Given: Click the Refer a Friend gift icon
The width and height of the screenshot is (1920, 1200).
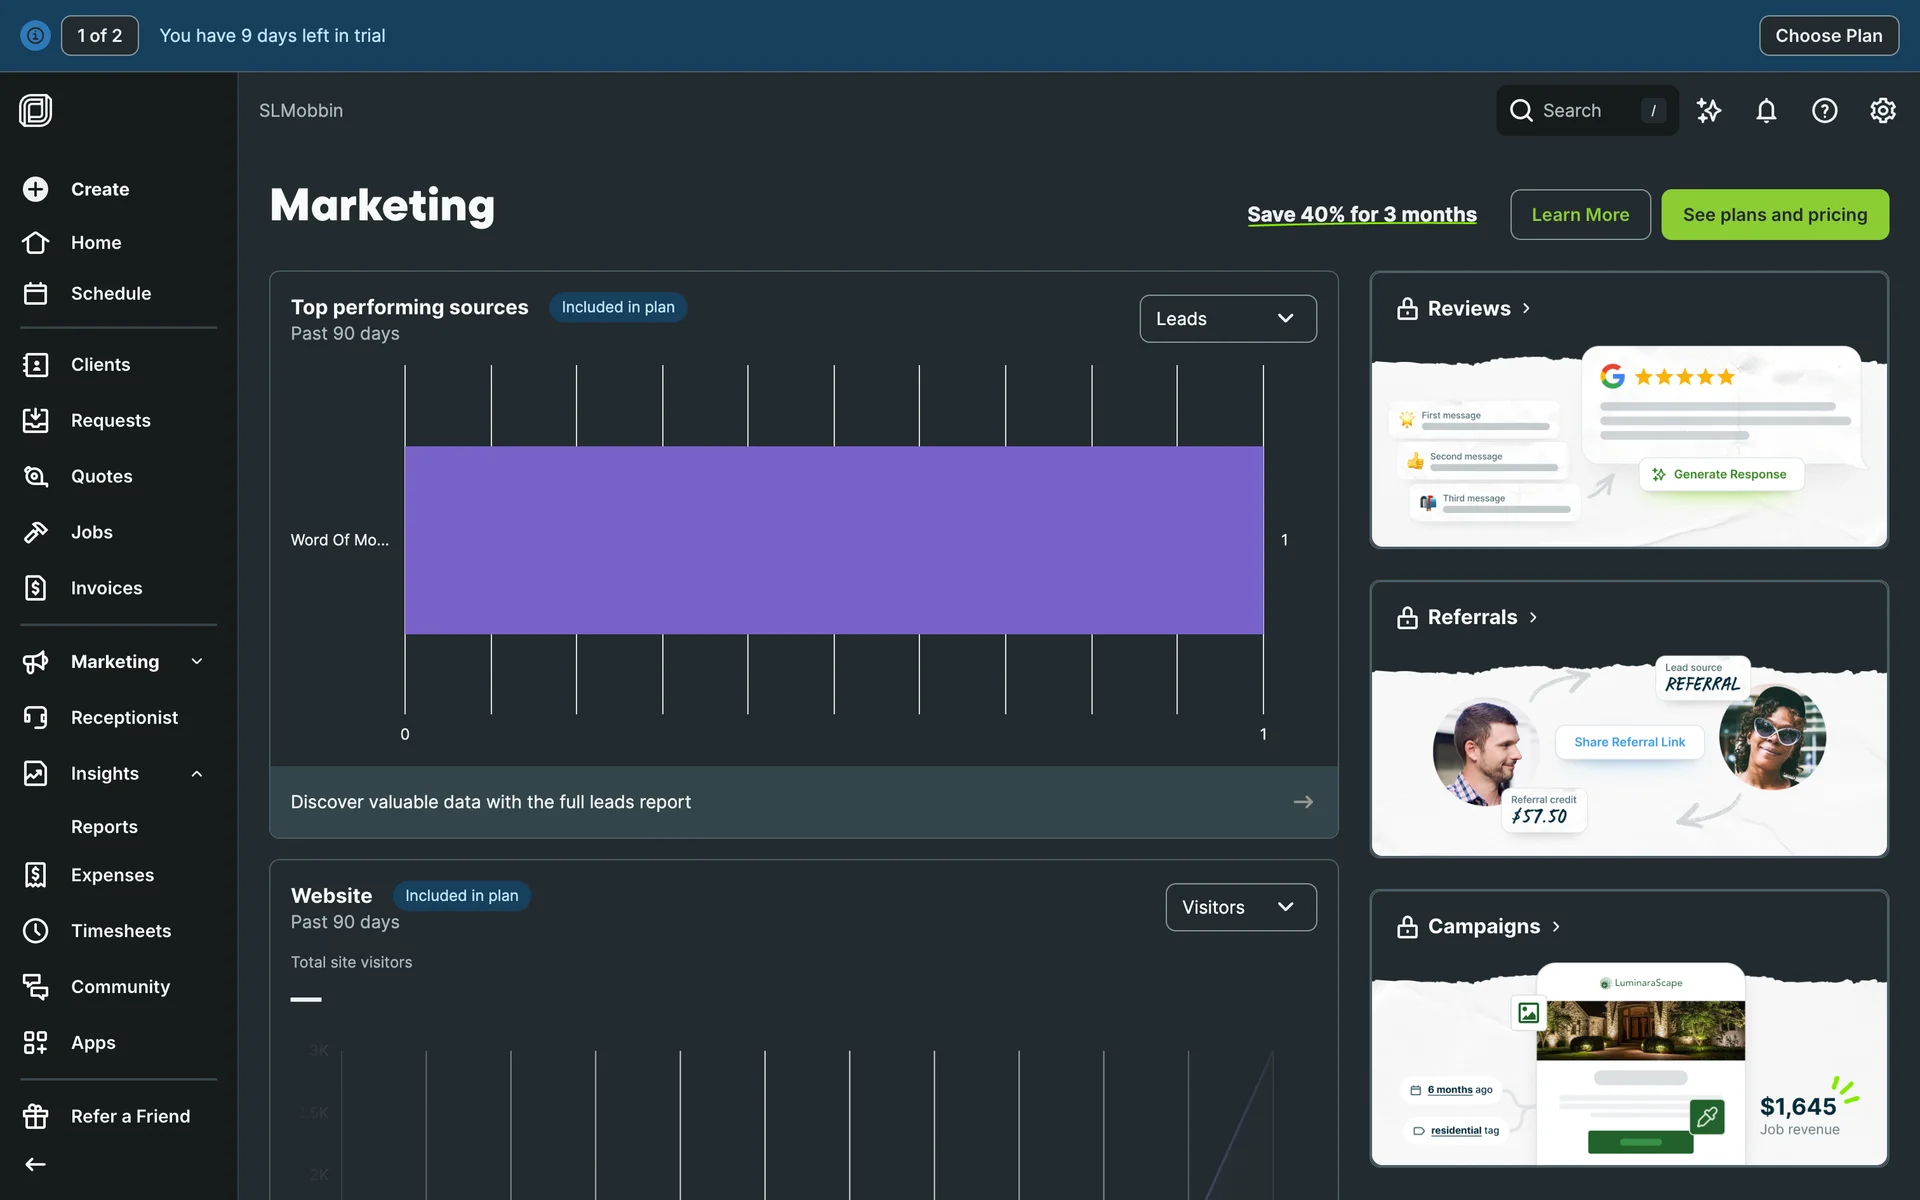Looking at the screenshot, I should coord(36,1116).
